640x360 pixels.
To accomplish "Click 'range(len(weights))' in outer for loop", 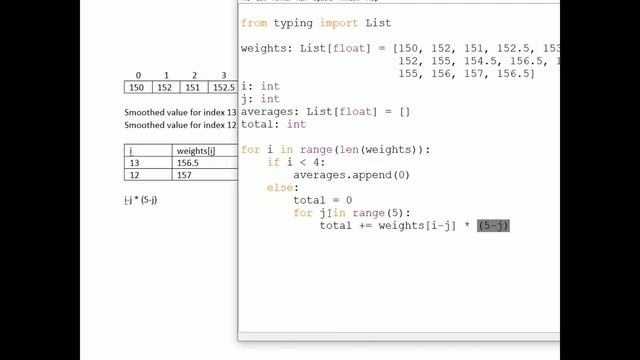I will [361, 150].
